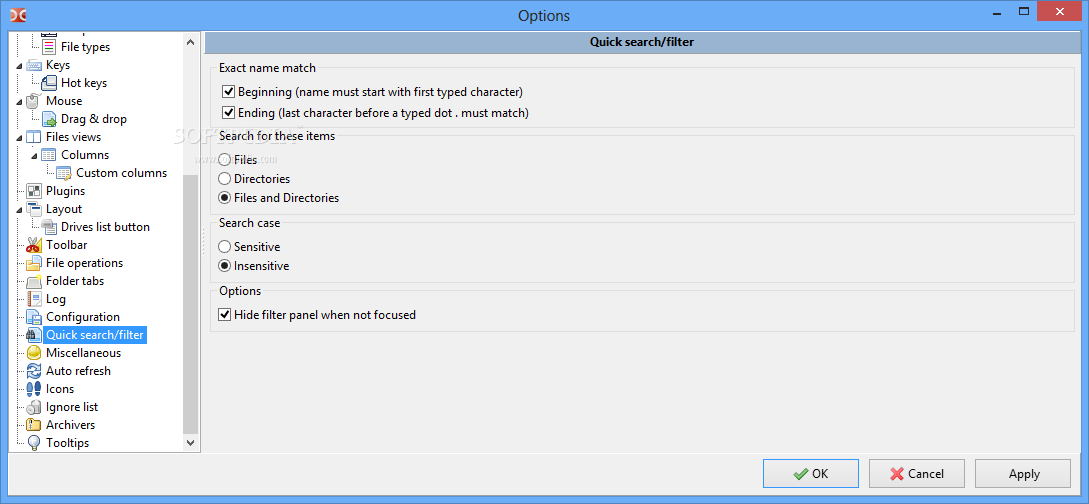Click the OK button
Screen dimensions: 1089x504
click(810, 474)
